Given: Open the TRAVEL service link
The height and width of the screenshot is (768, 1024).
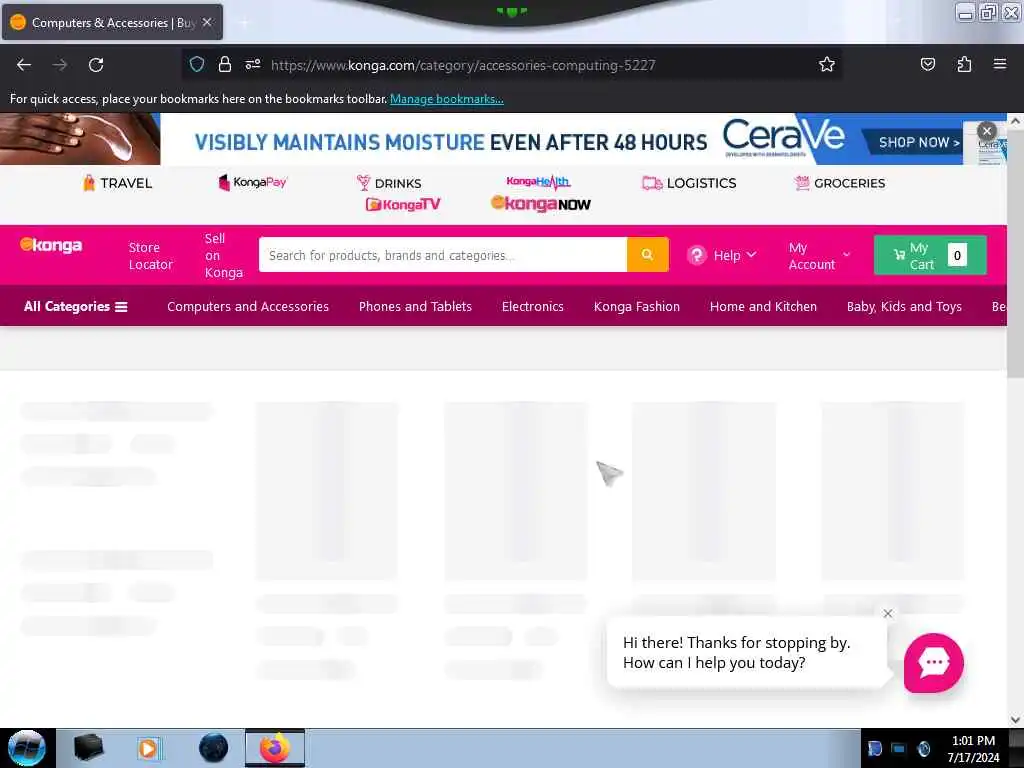Looking at the screenshot, I should [118, 183].
